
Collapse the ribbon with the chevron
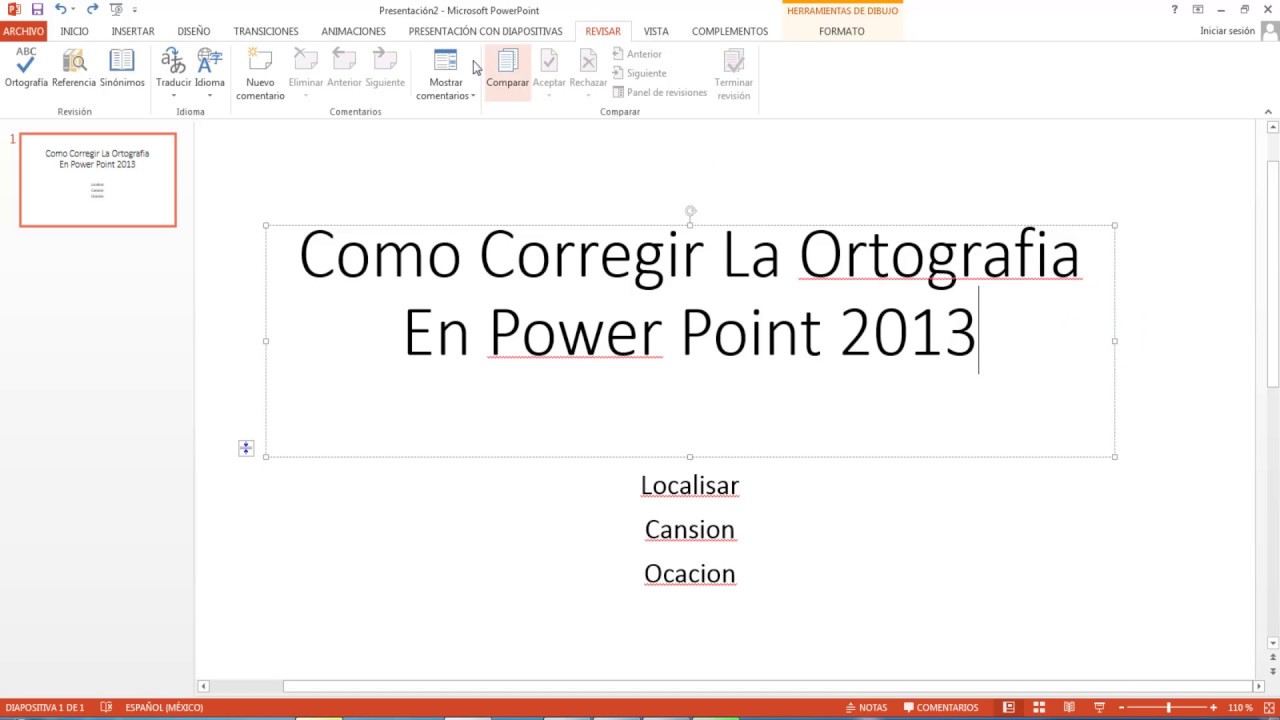pos(1269,111)
